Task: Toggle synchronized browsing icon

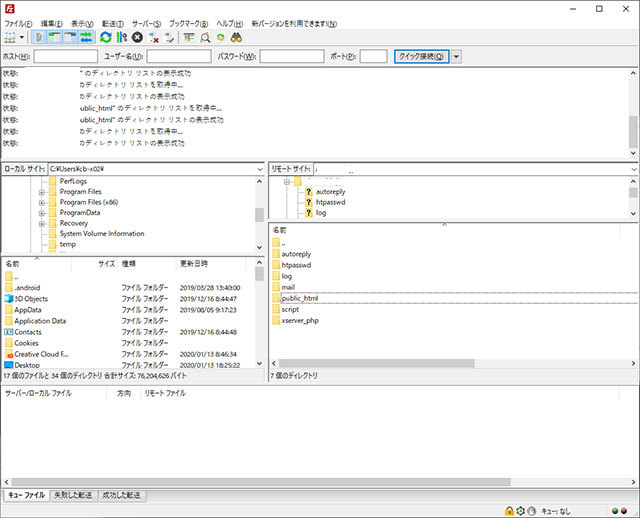Action: pyautogui.click(x=220, y=38)
